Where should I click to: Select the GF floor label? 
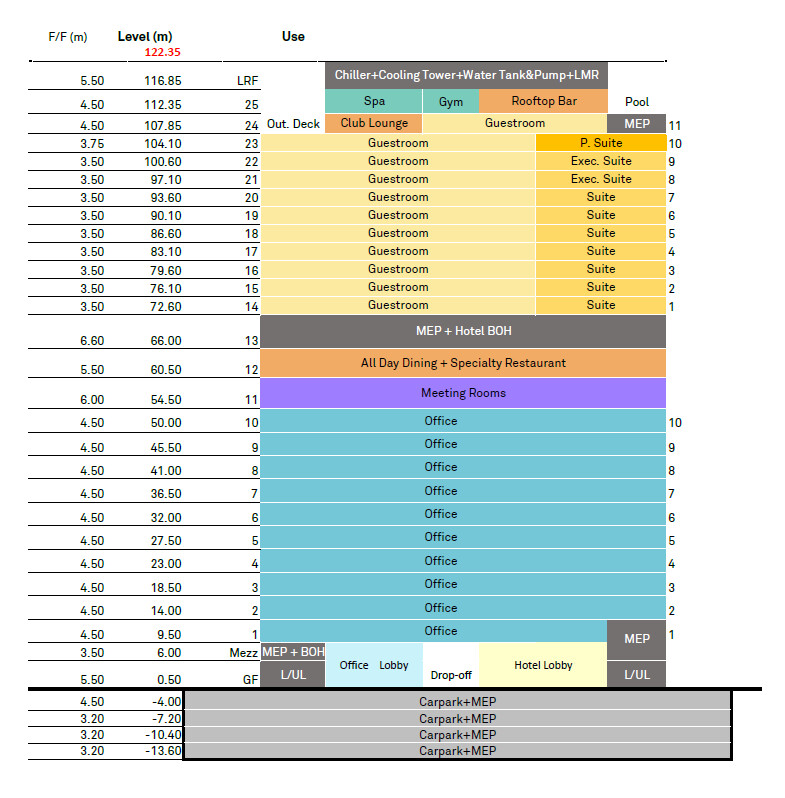tap(250, 679)
